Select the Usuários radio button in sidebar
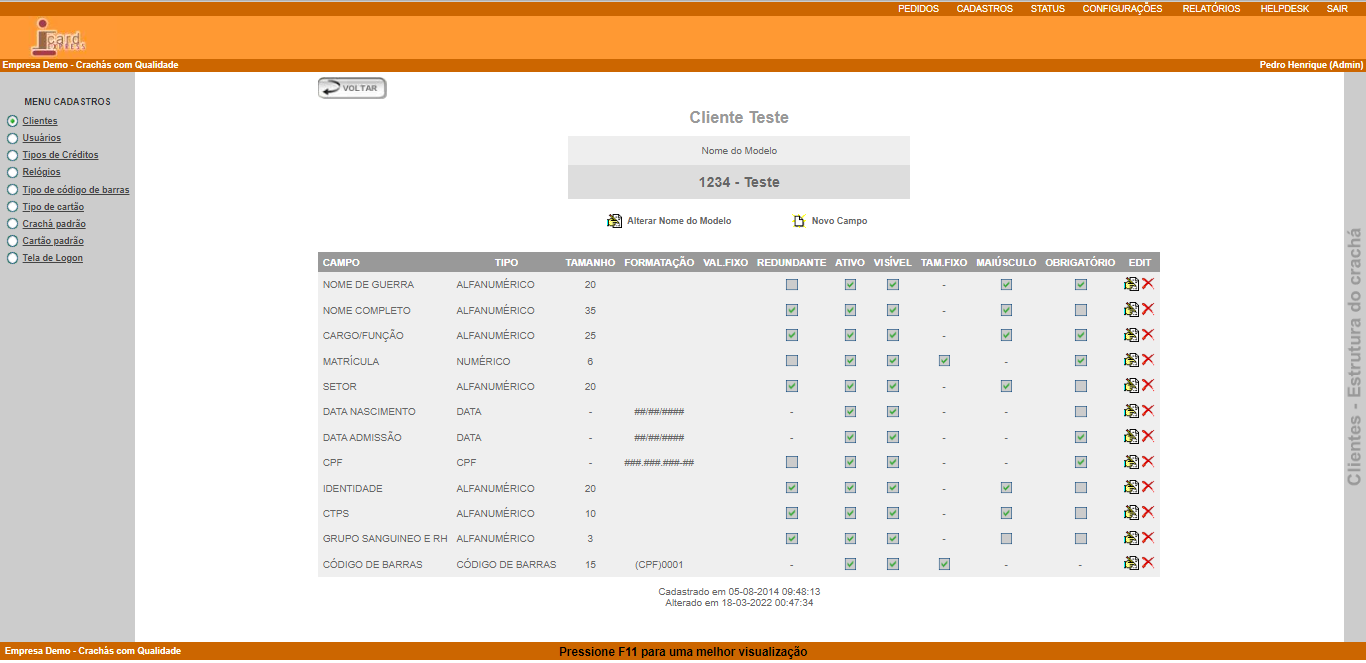 12,138
